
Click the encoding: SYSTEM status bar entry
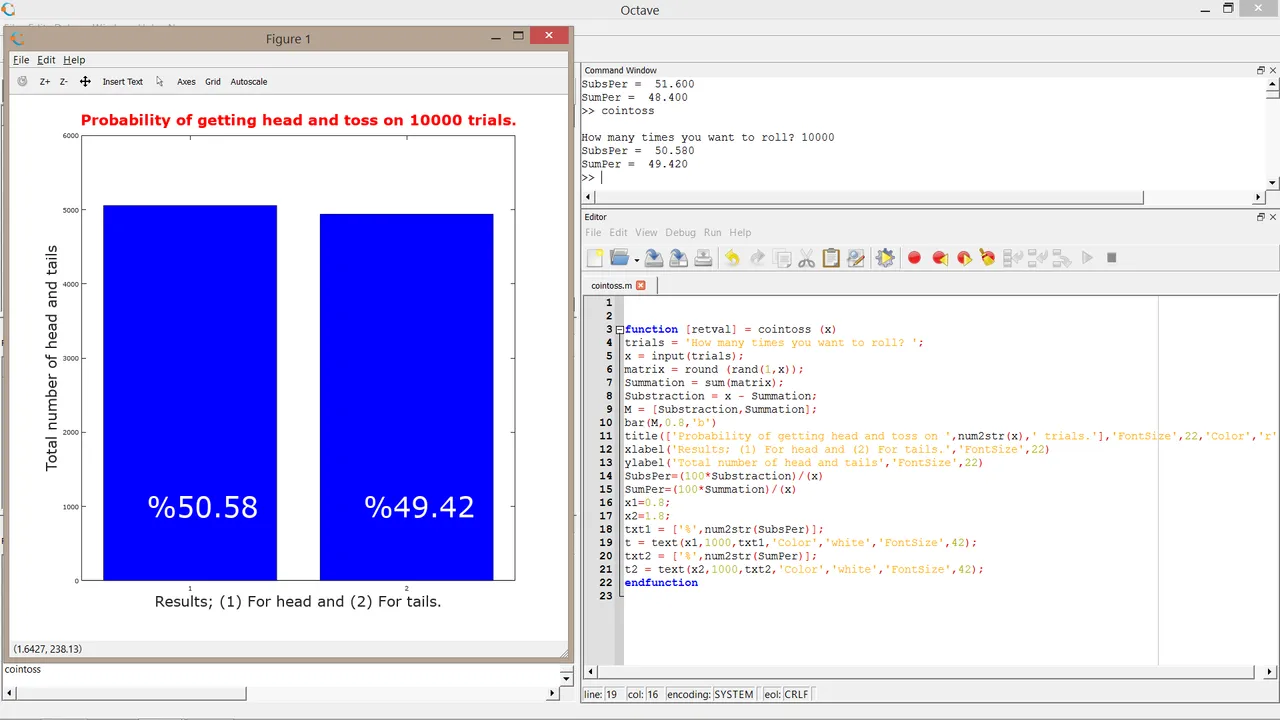[710, 694]
